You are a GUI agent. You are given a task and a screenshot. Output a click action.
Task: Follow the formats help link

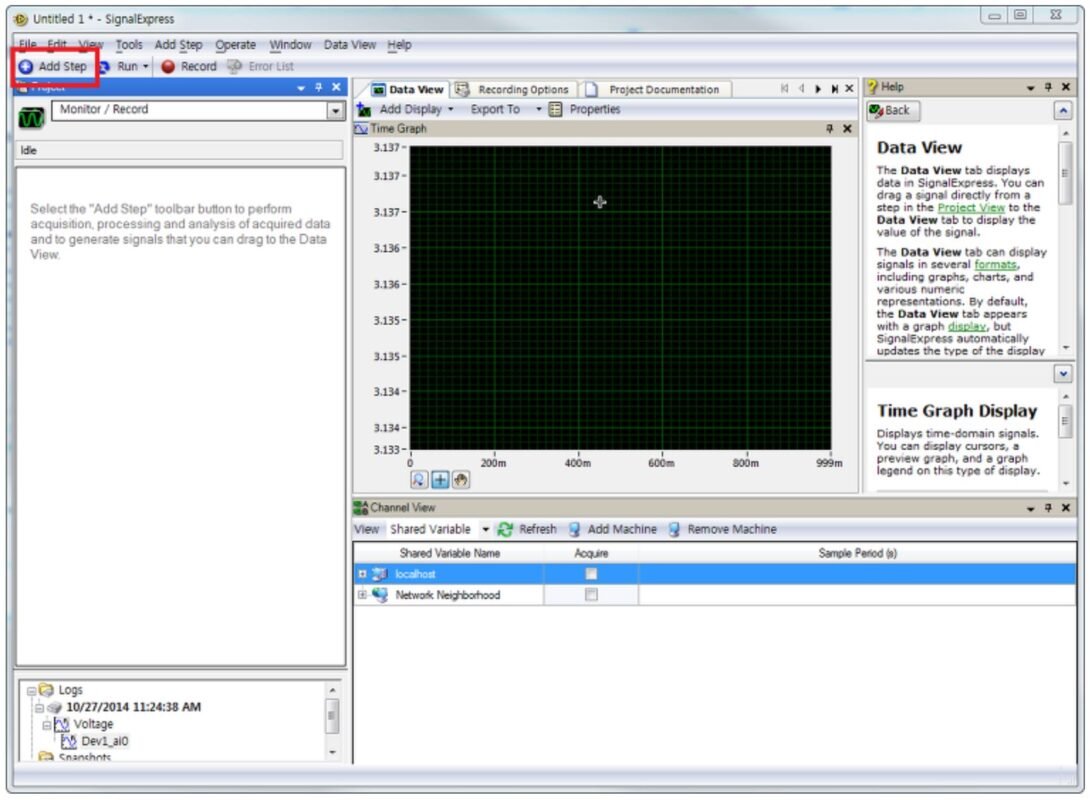point(995,265)
